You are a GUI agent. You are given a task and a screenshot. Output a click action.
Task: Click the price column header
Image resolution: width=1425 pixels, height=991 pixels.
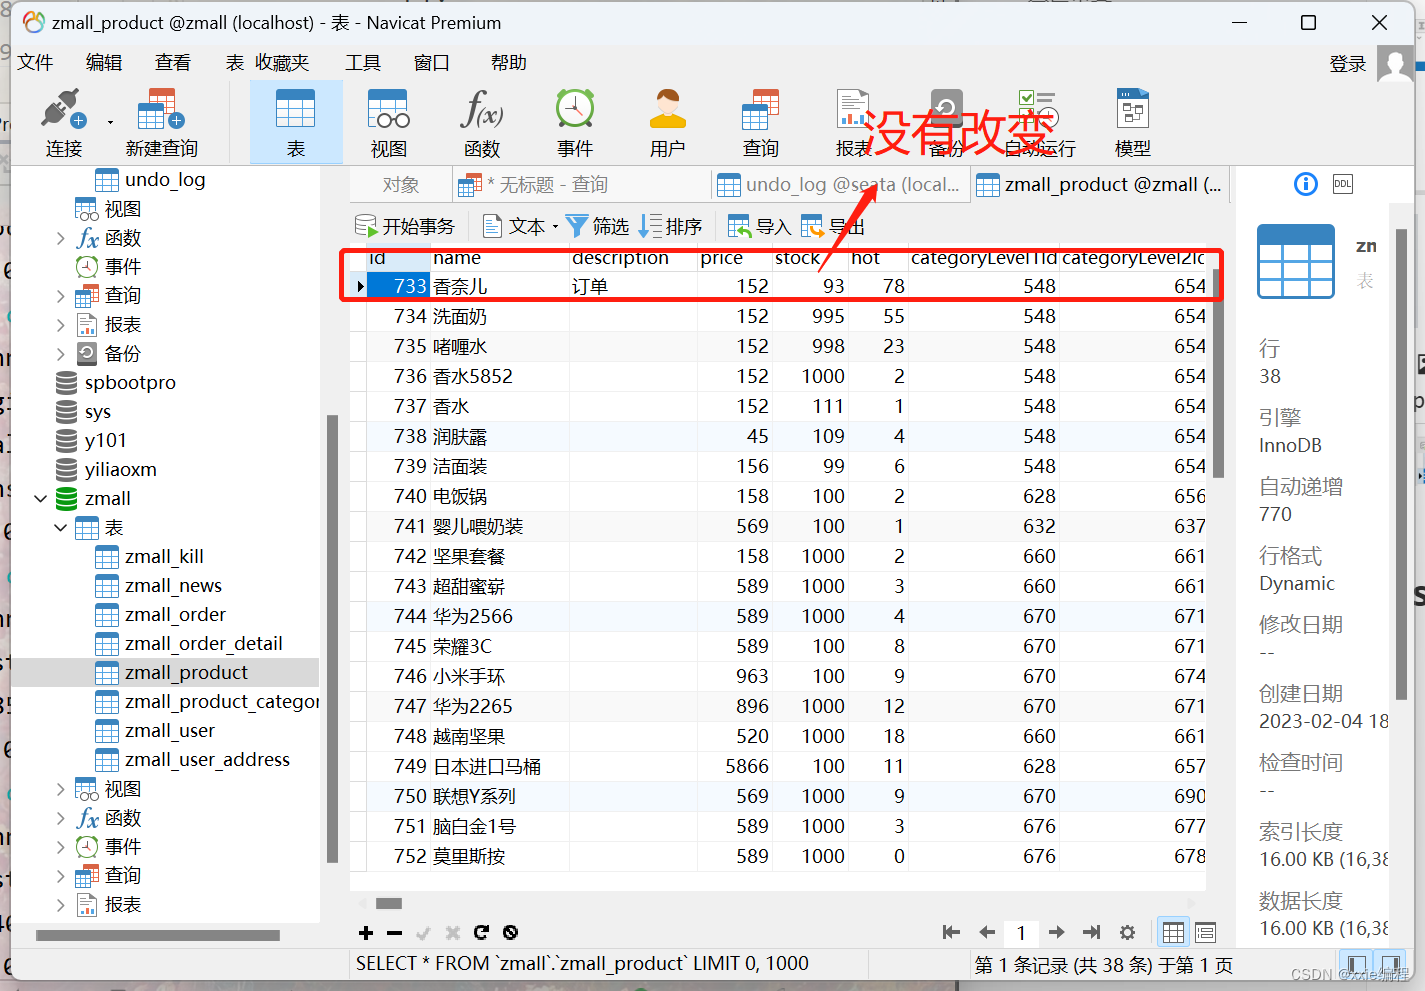click(x=733, y=258)
